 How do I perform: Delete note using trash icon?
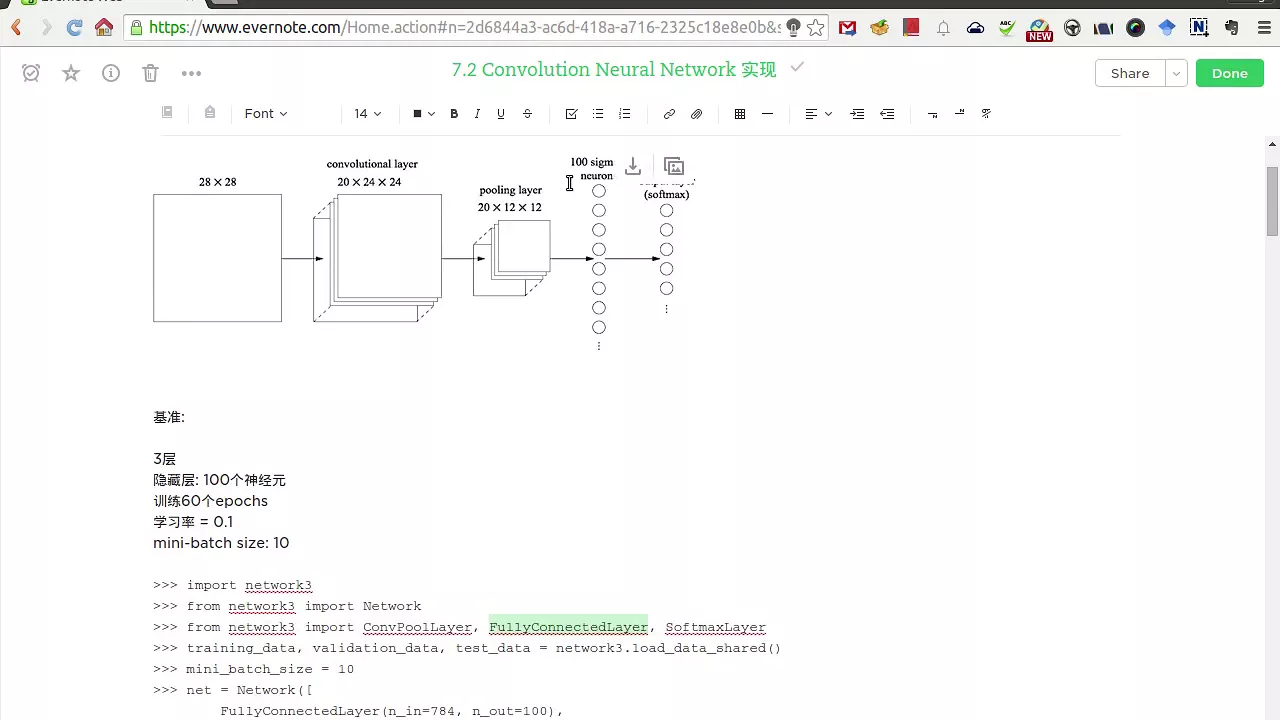point(150,73)
